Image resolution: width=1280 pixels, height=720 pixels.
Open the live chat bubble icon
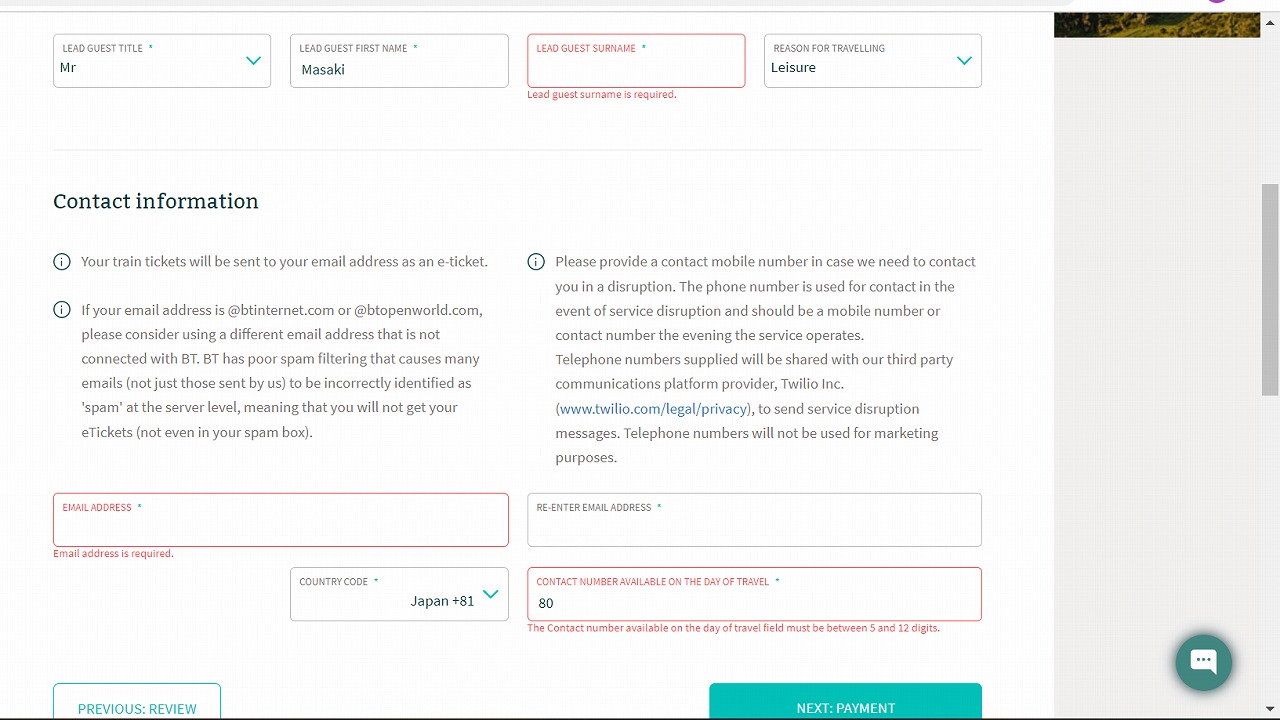(1203, 661)
